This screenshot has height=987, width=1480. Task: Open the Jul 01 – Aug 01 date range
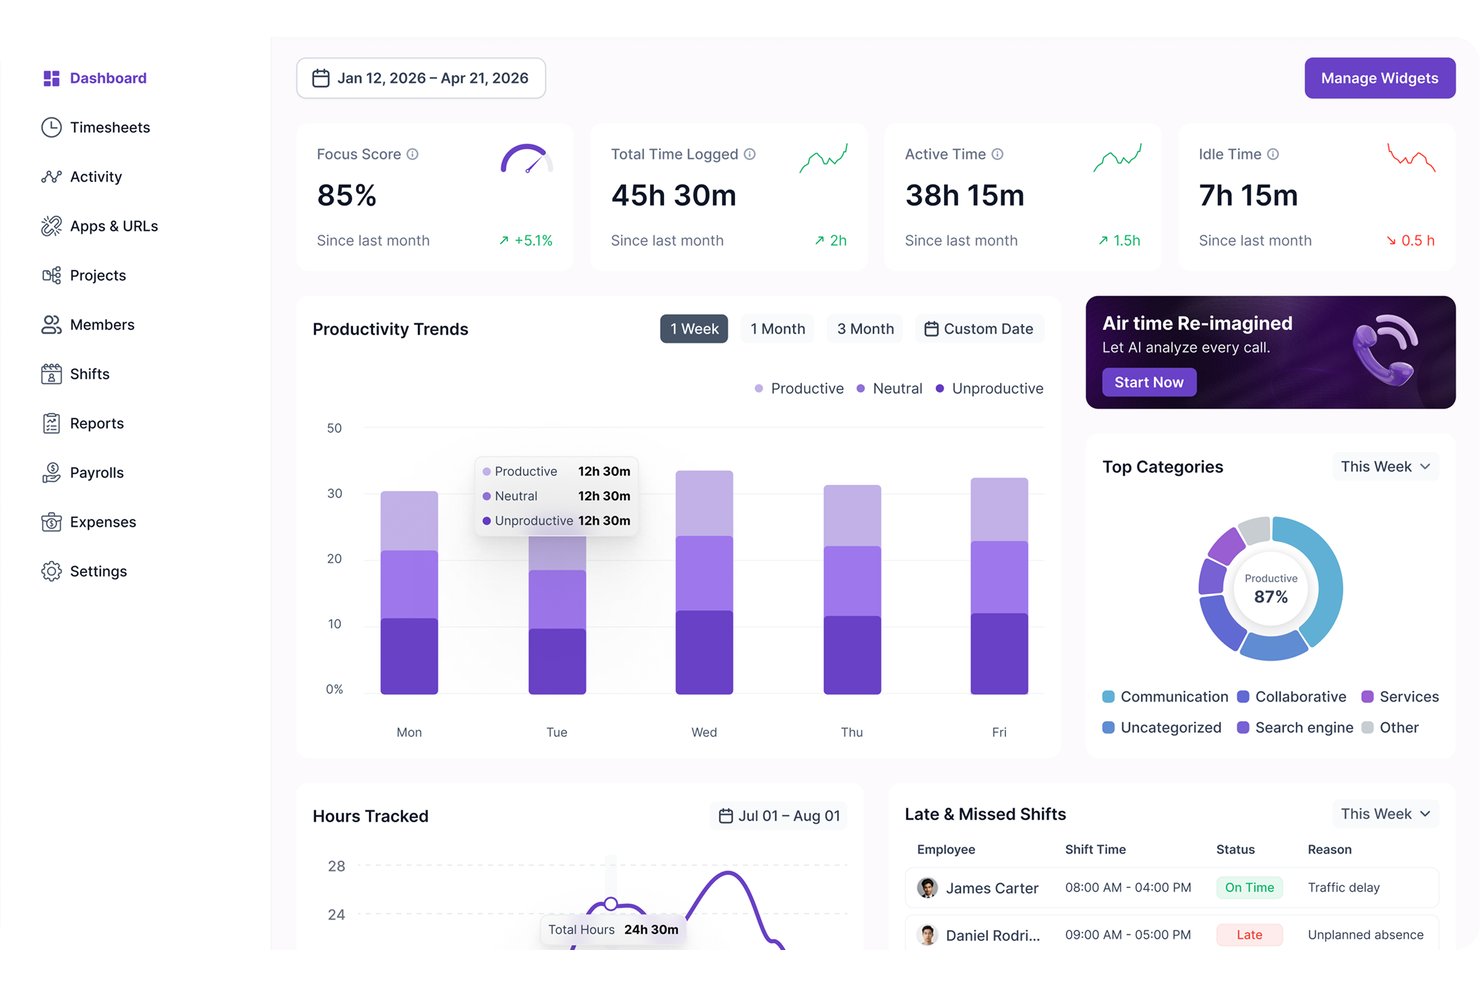click(779, 816)
